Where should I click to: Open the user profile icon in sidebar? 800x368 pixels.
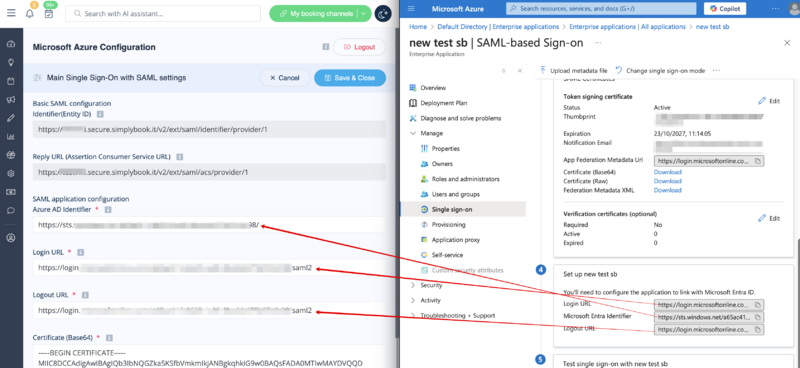click(11, 237)
